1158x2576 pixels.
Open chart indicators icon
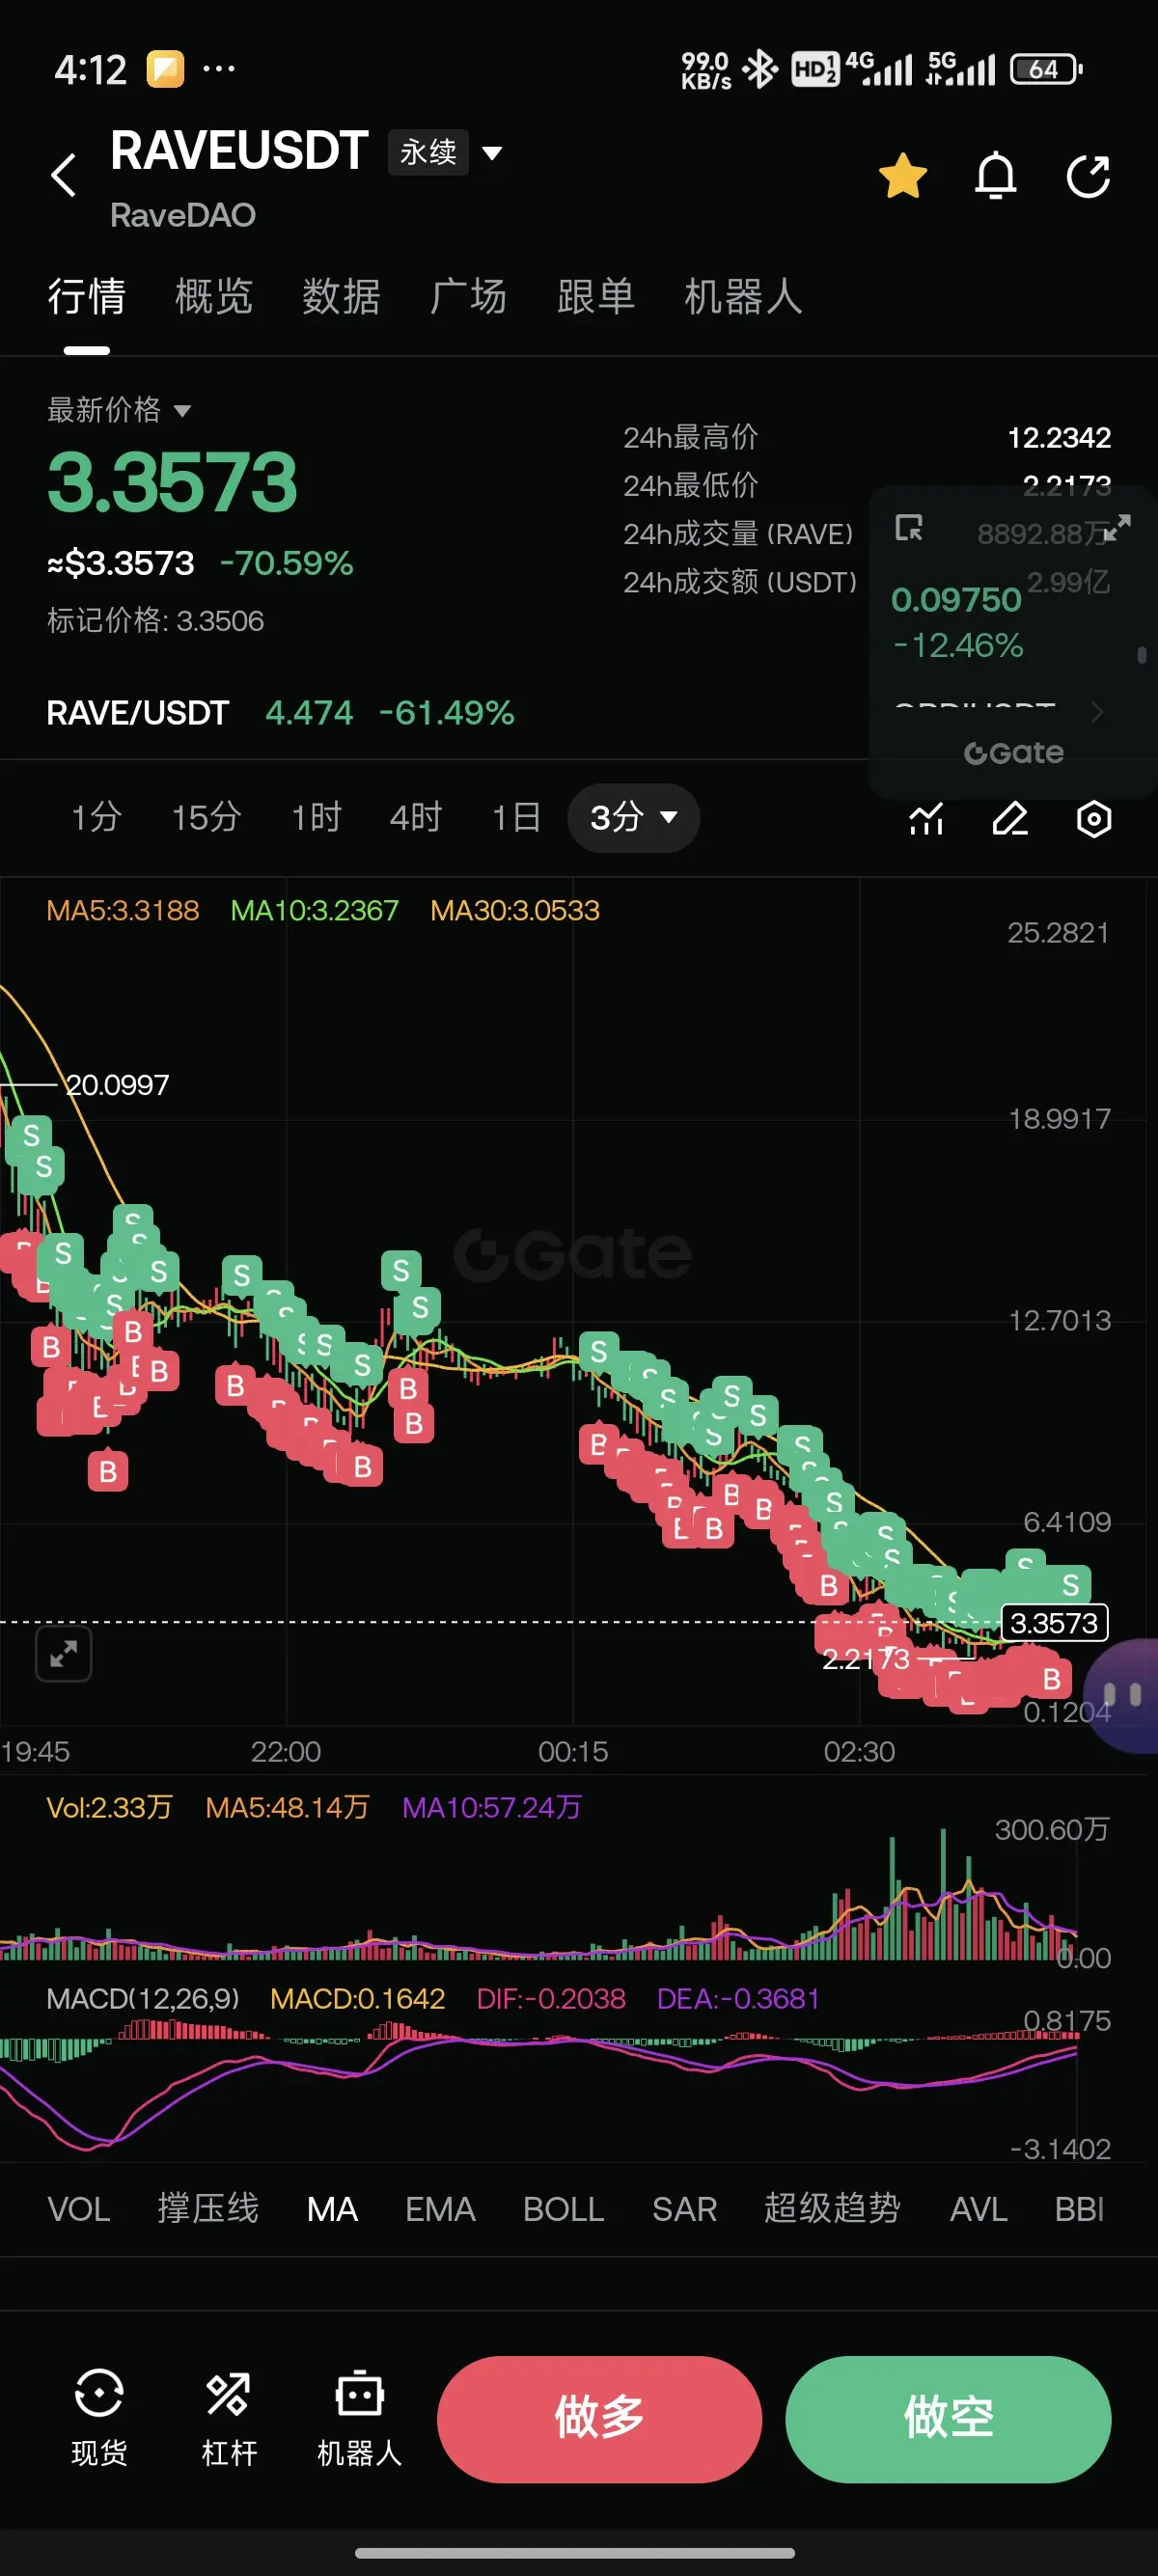click(926, 819)
